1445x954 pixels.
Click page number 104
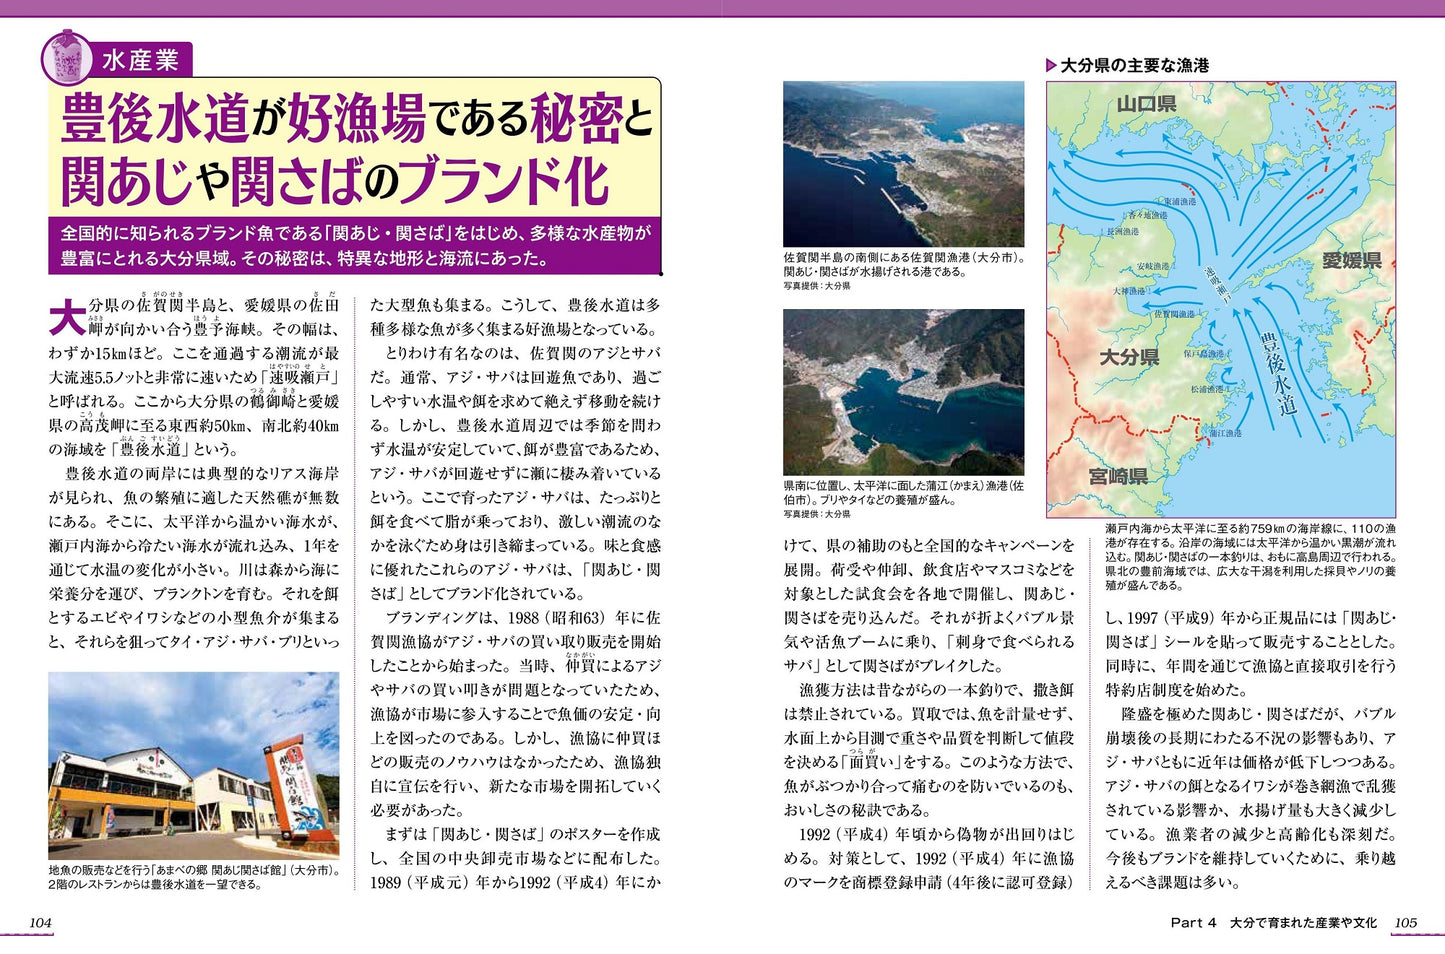coord(41,922)
